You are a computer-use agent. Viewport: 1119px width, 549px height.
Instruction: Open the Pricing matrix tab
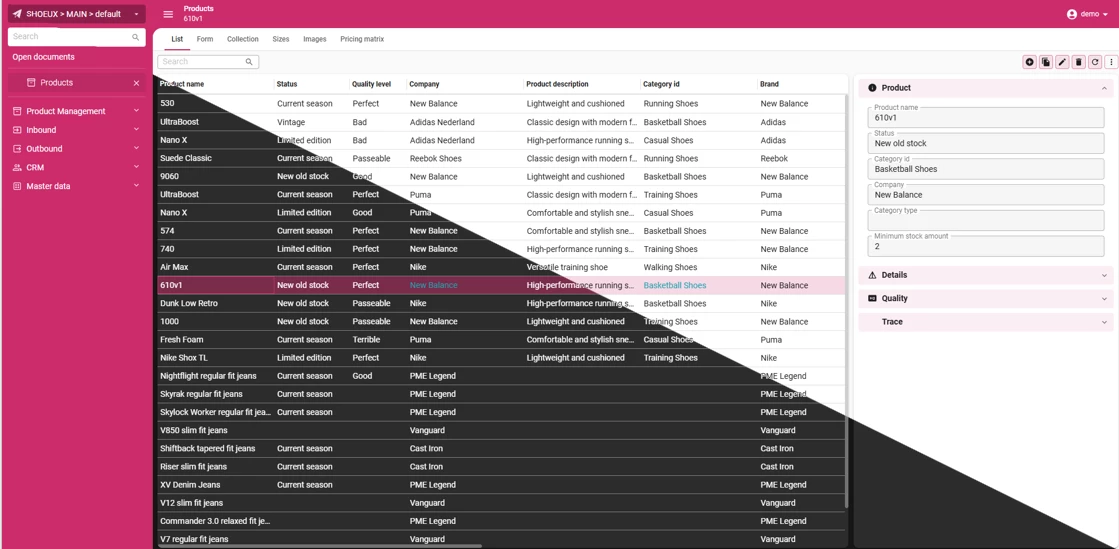point(362,39)
